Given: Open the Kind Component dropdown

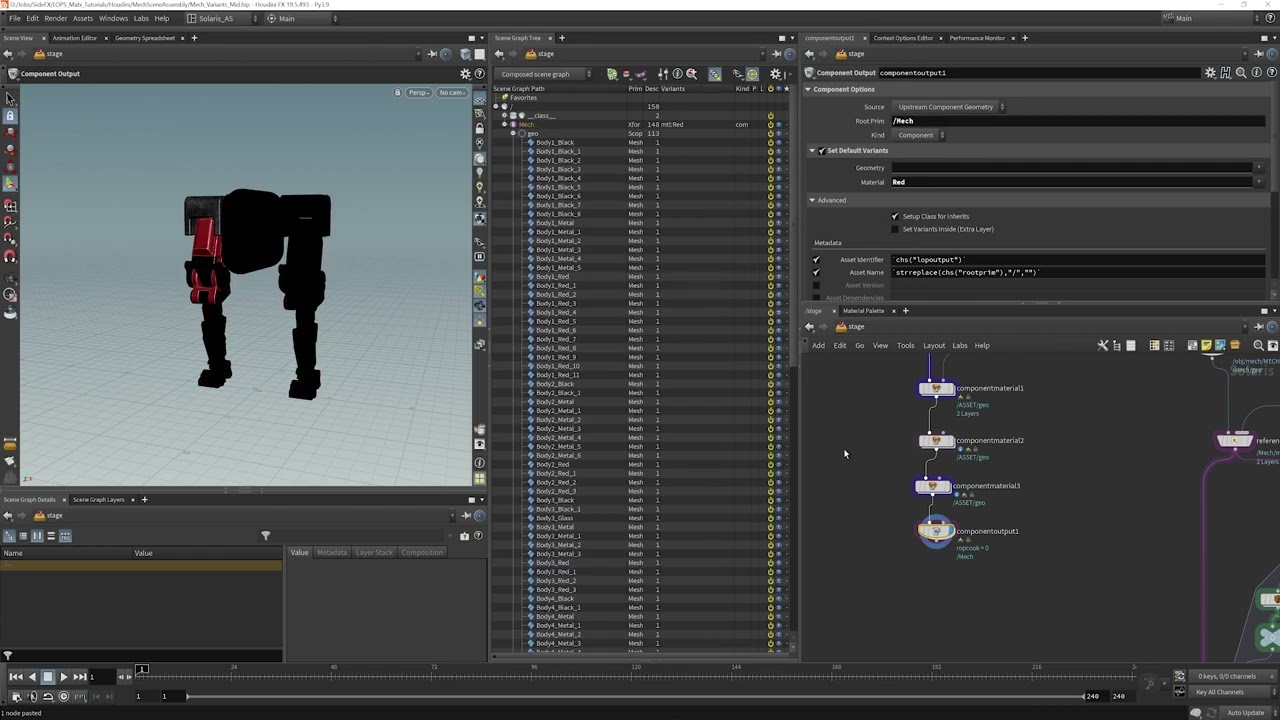Looking at the screenshot, I should click(919, 135).
